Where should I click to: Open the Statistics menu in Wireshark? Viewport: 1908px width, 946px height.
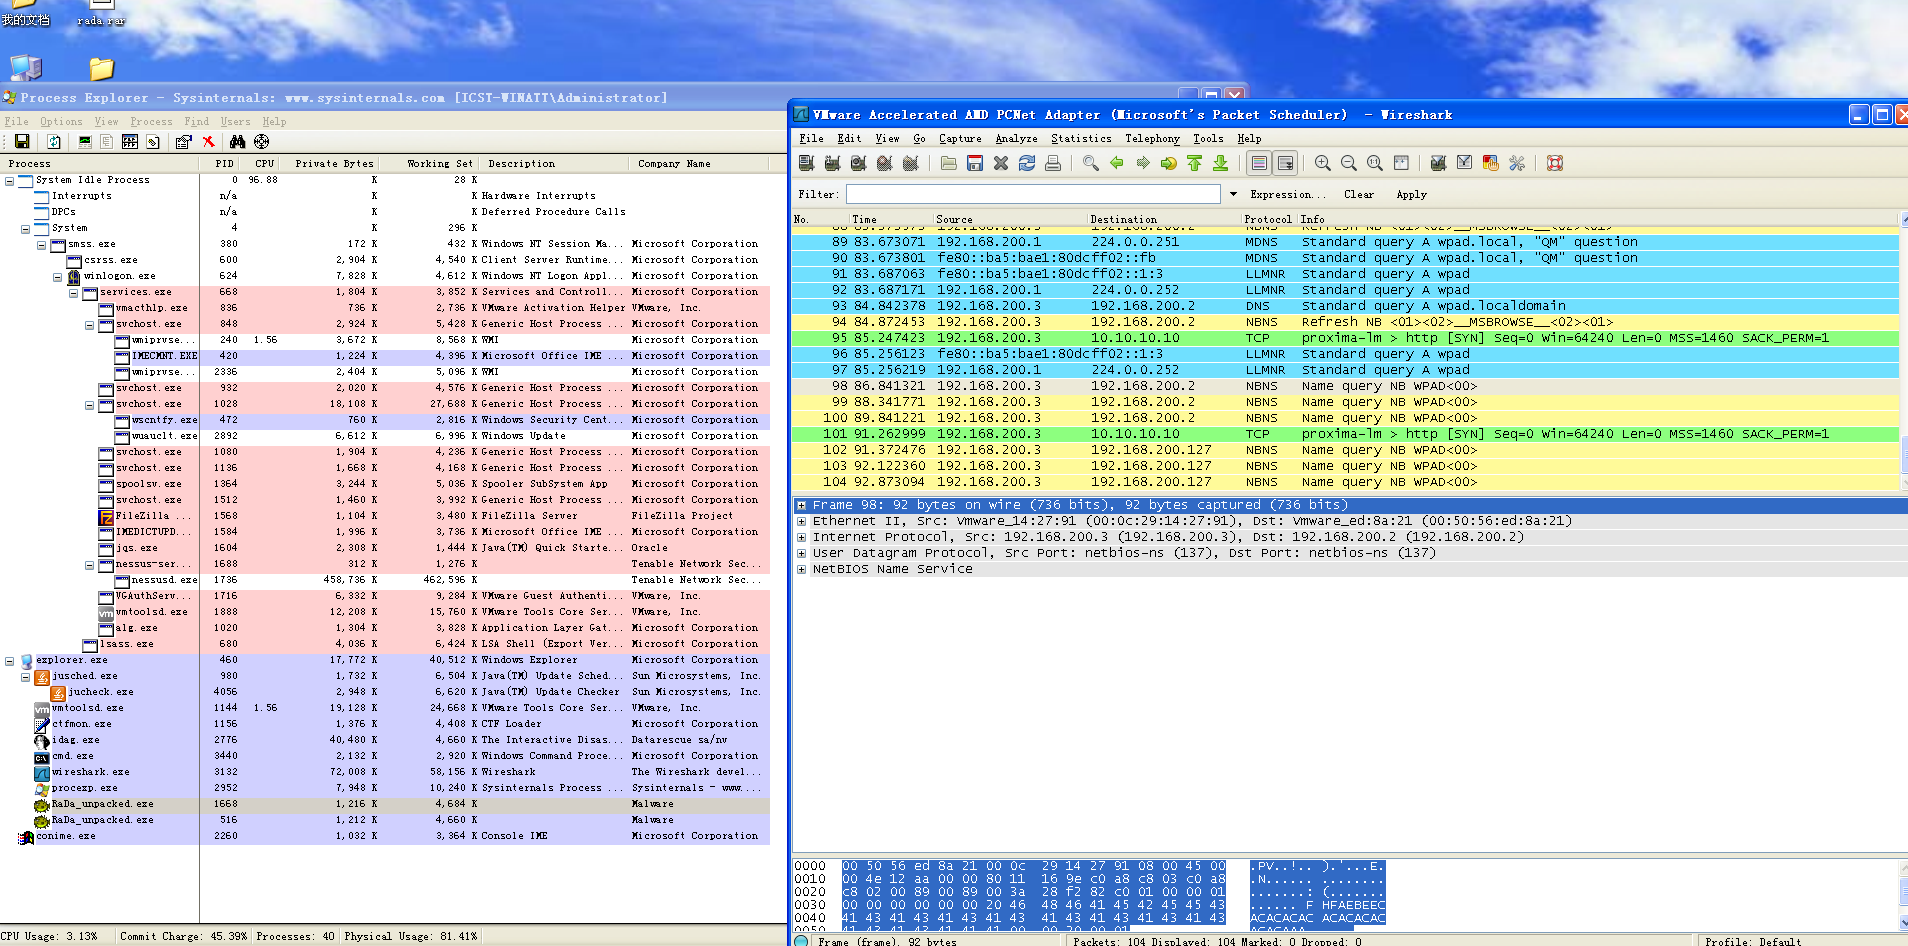[1081, 139]
